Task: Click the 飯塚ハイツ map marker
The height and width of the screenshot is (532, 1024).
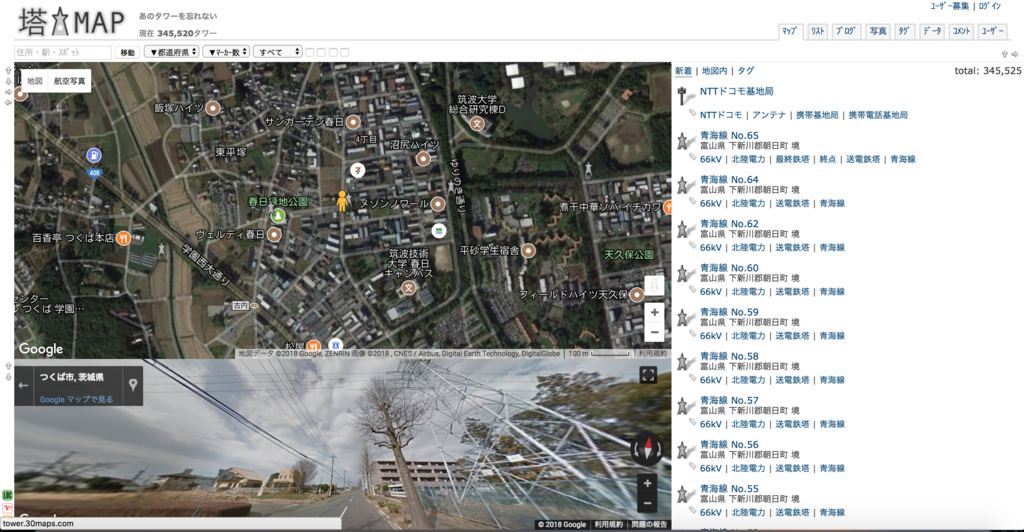Action: click(x=213, y=108)
